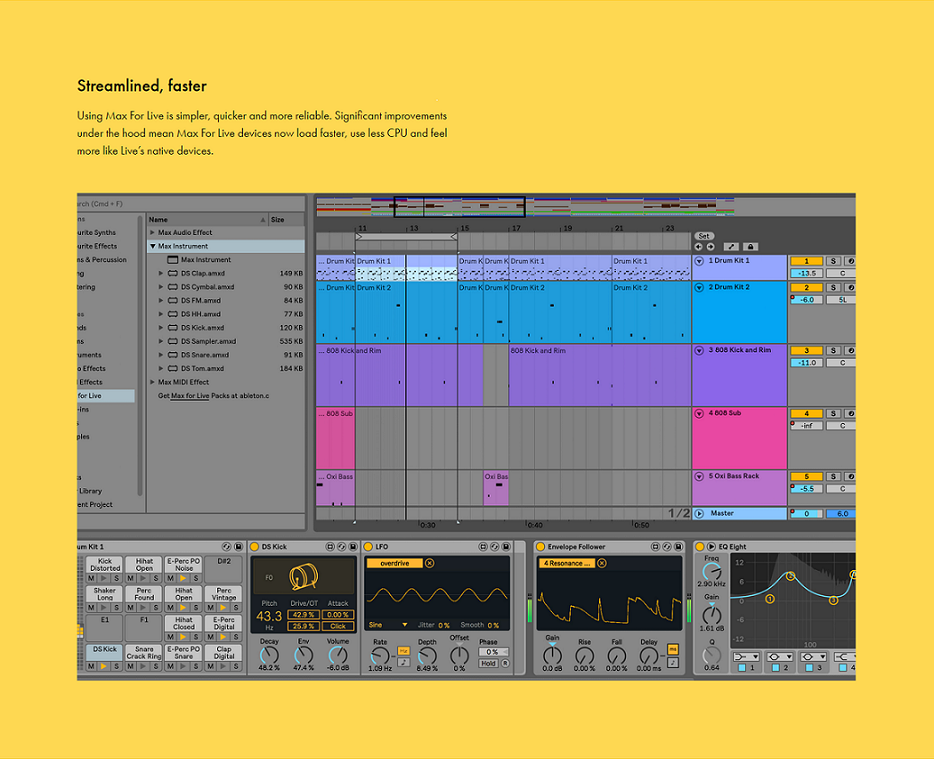Save the LFO device preset
Screen dimensions: 934x759
(506, 546)
